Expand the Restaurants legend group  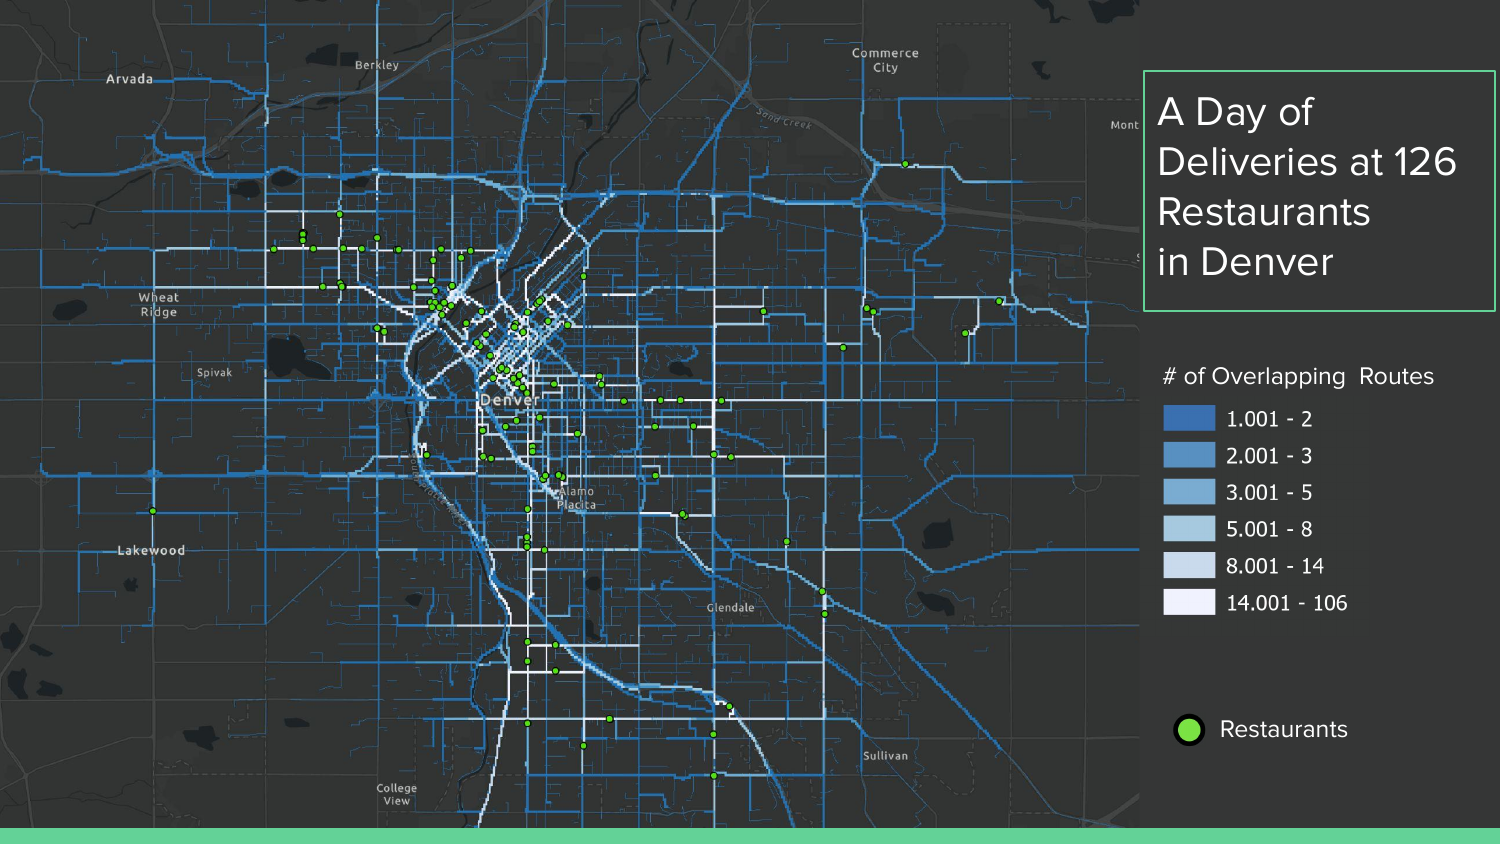tap(1284, 730)
